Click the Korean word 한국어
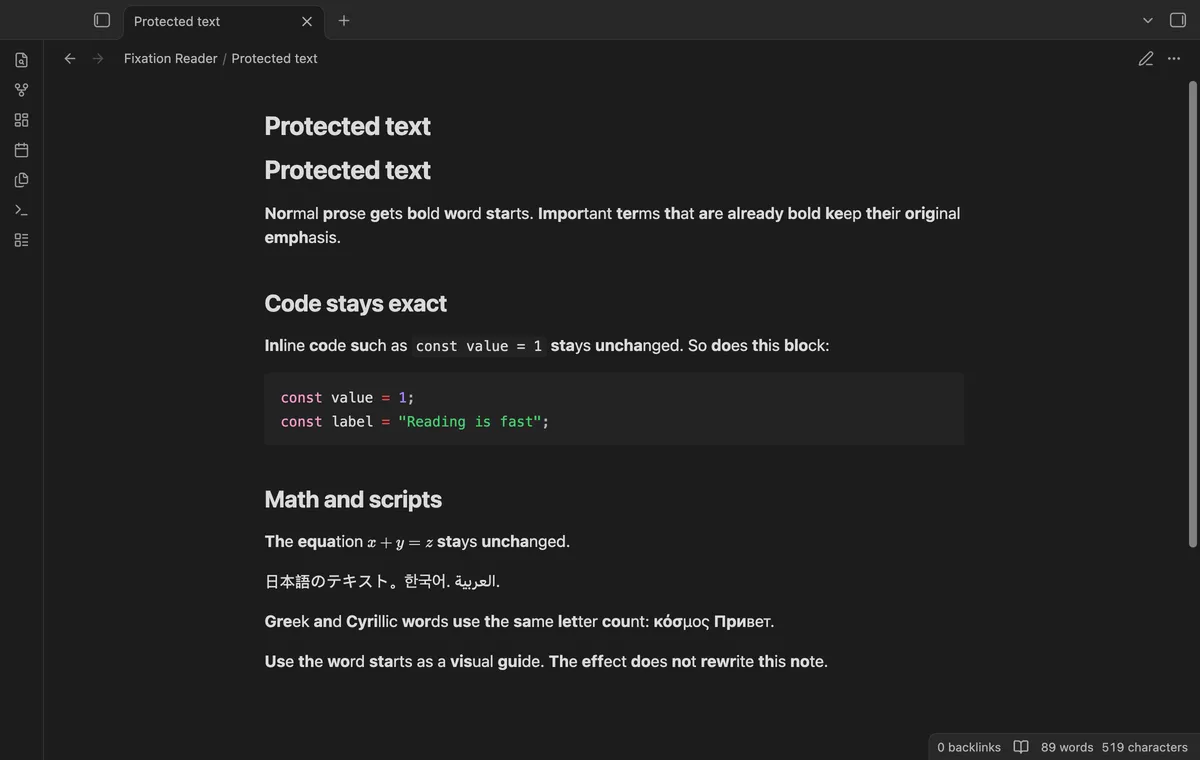 point(425,581)
